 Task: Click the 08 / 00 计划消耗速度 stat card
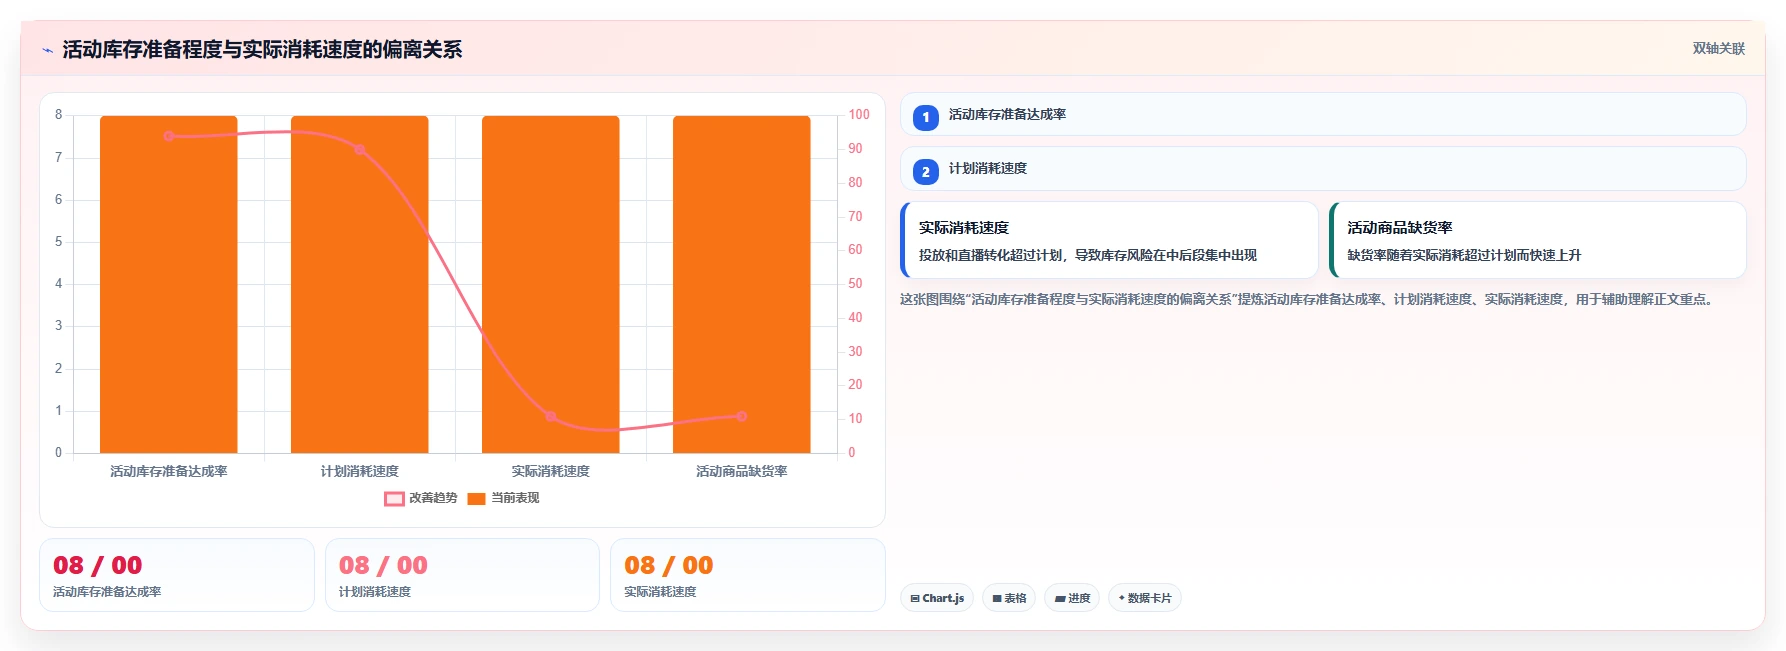[x=462, y=575]
